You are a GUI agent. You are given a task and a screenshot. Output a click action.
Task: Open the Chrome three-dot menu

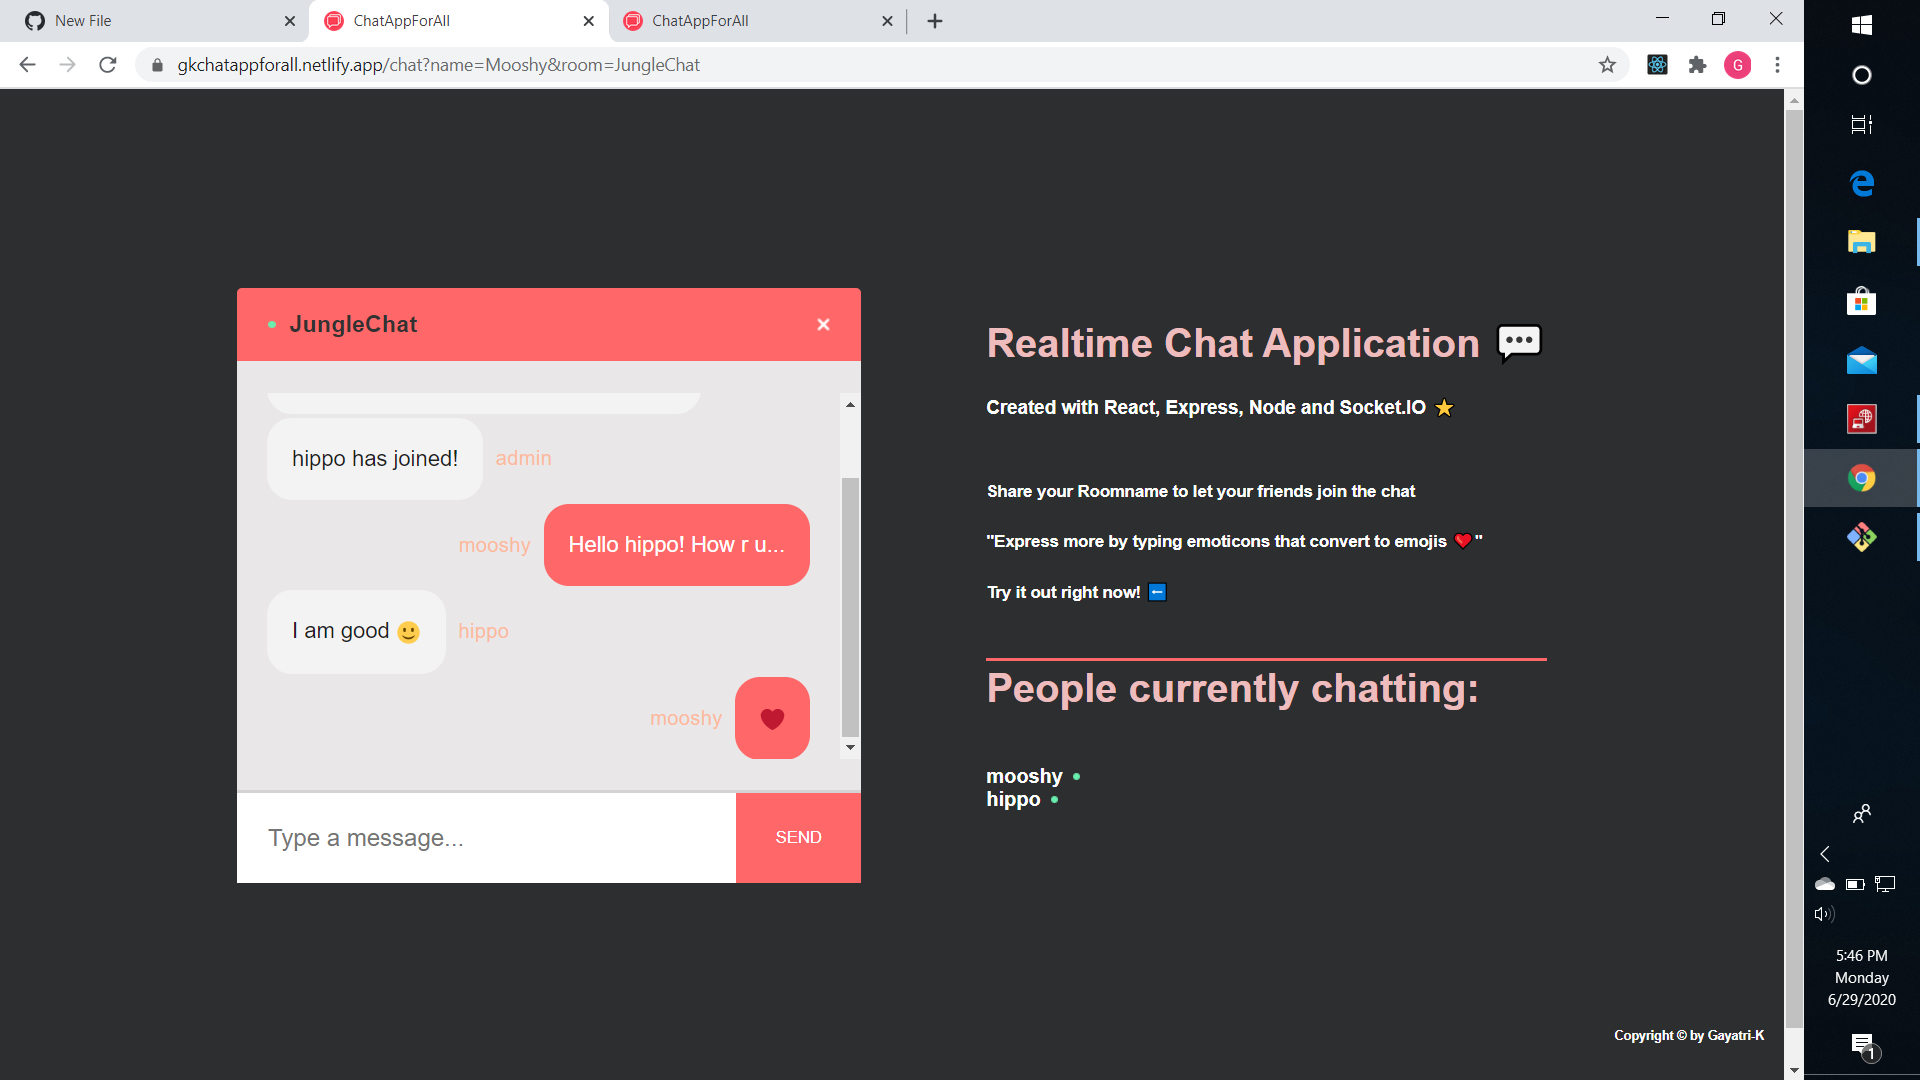[x=1777, y=65]
